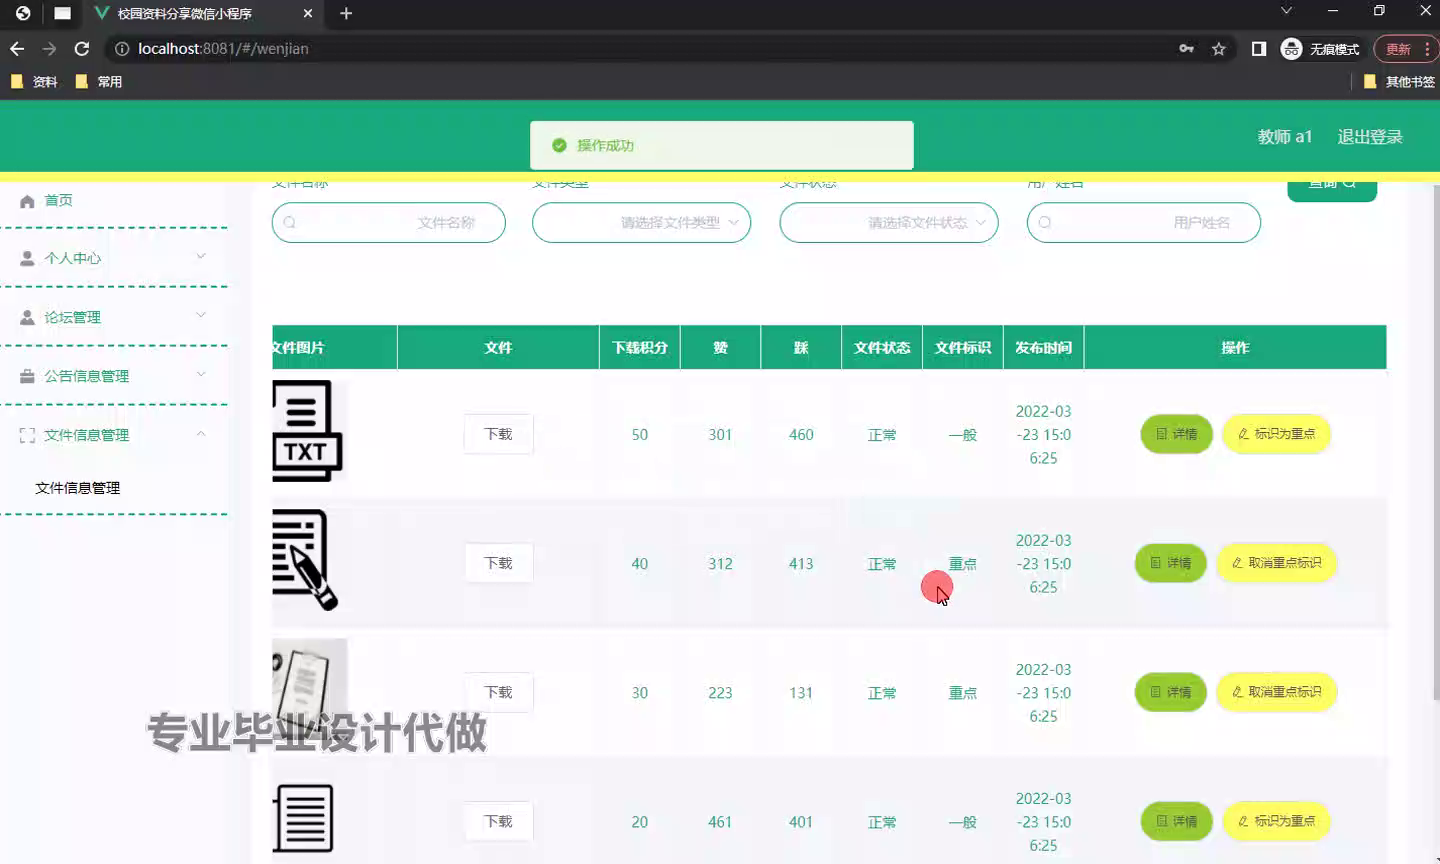Click the address bar URL

223,48
